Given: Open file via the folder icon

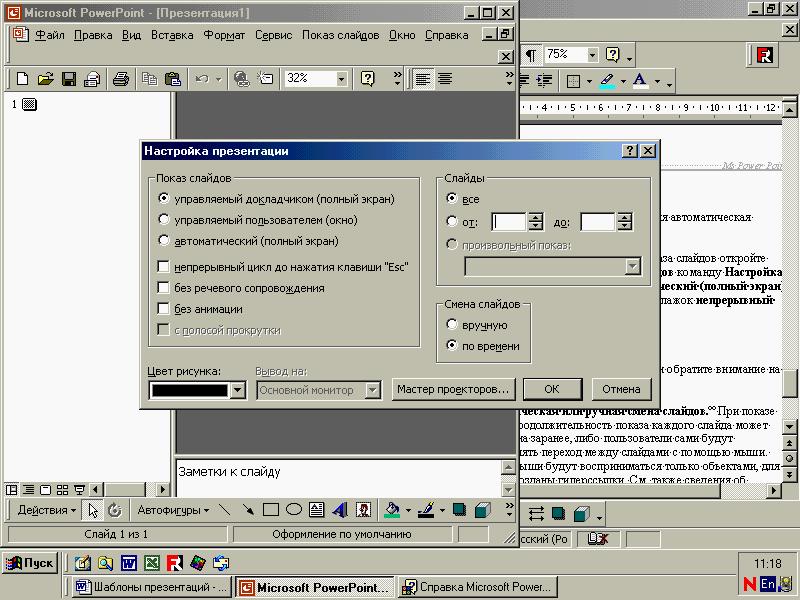Looking at the screenshot, I should tap(45, 79).
